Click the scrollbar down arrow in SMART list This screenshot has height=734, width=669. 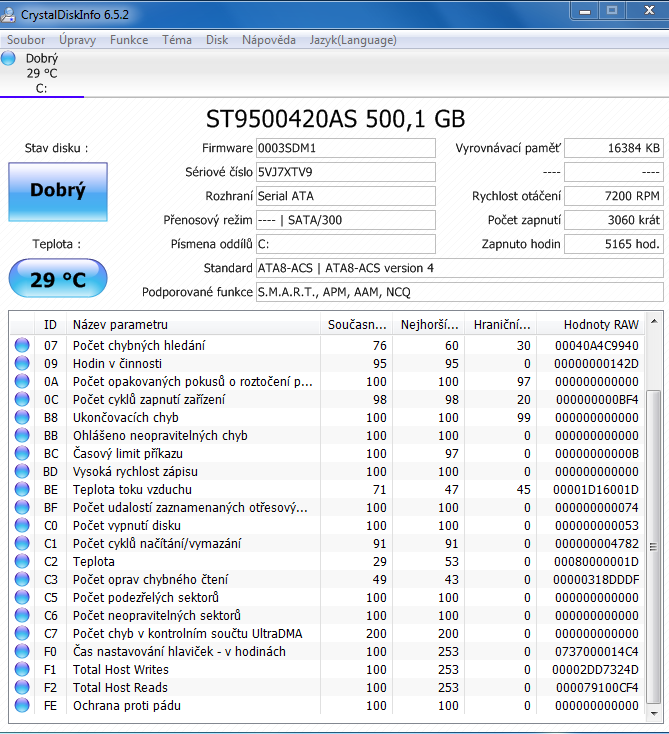click(654, 713)
